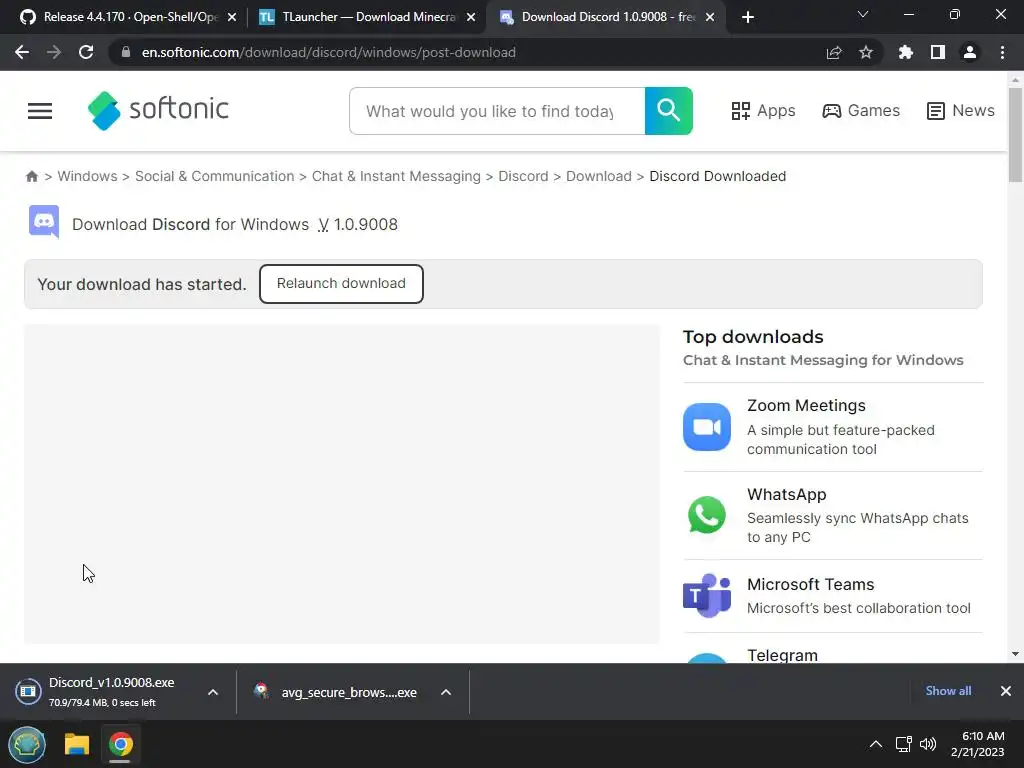Close the Open-Shell release tab
This screenshot has width=1024, height=768.
[232, 17]
